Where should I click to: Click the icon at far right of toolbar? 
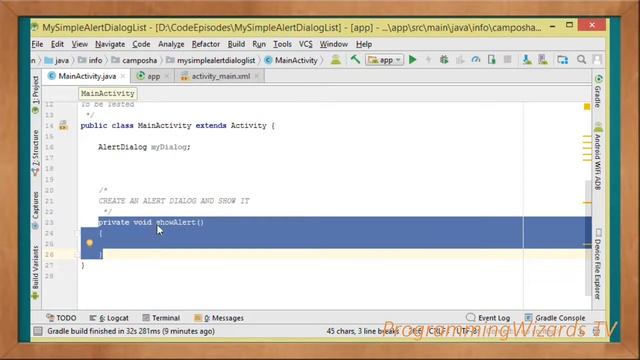(597, 60)
